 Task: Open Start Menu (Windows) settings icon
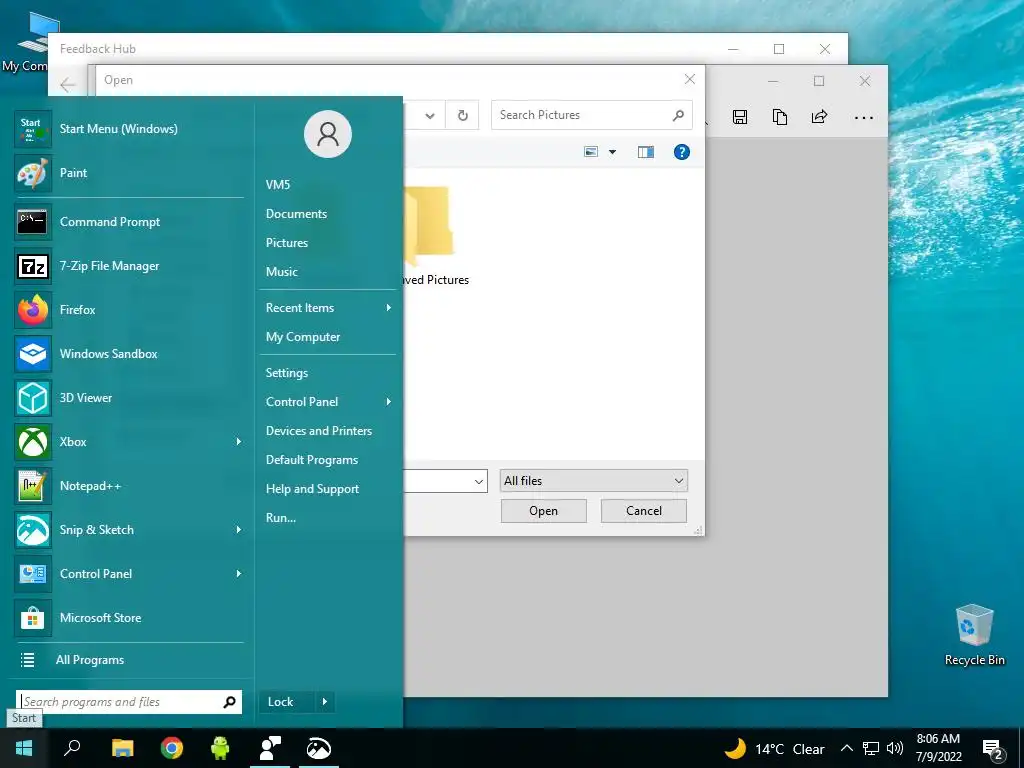tap(33, 129)
